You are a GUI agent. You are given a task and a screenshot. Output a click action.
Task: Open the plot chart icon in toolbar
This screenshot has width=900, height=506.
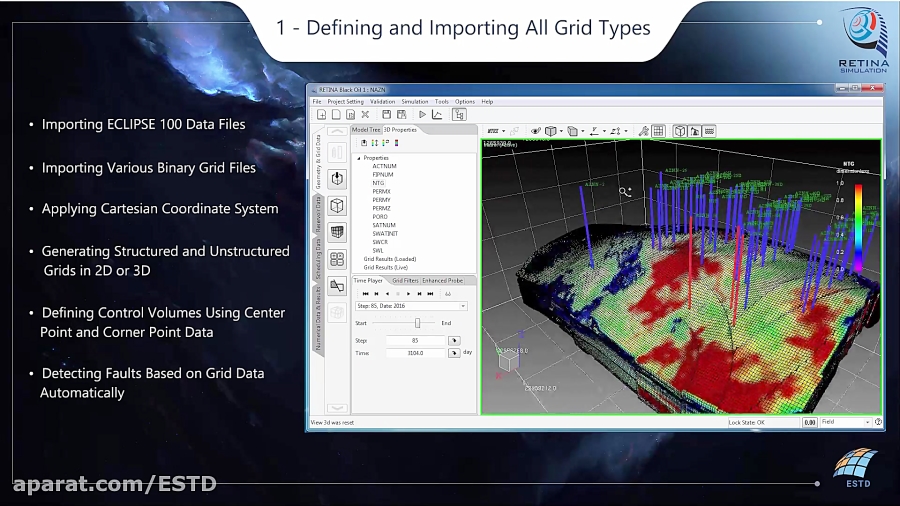click(x=437, y=115)
